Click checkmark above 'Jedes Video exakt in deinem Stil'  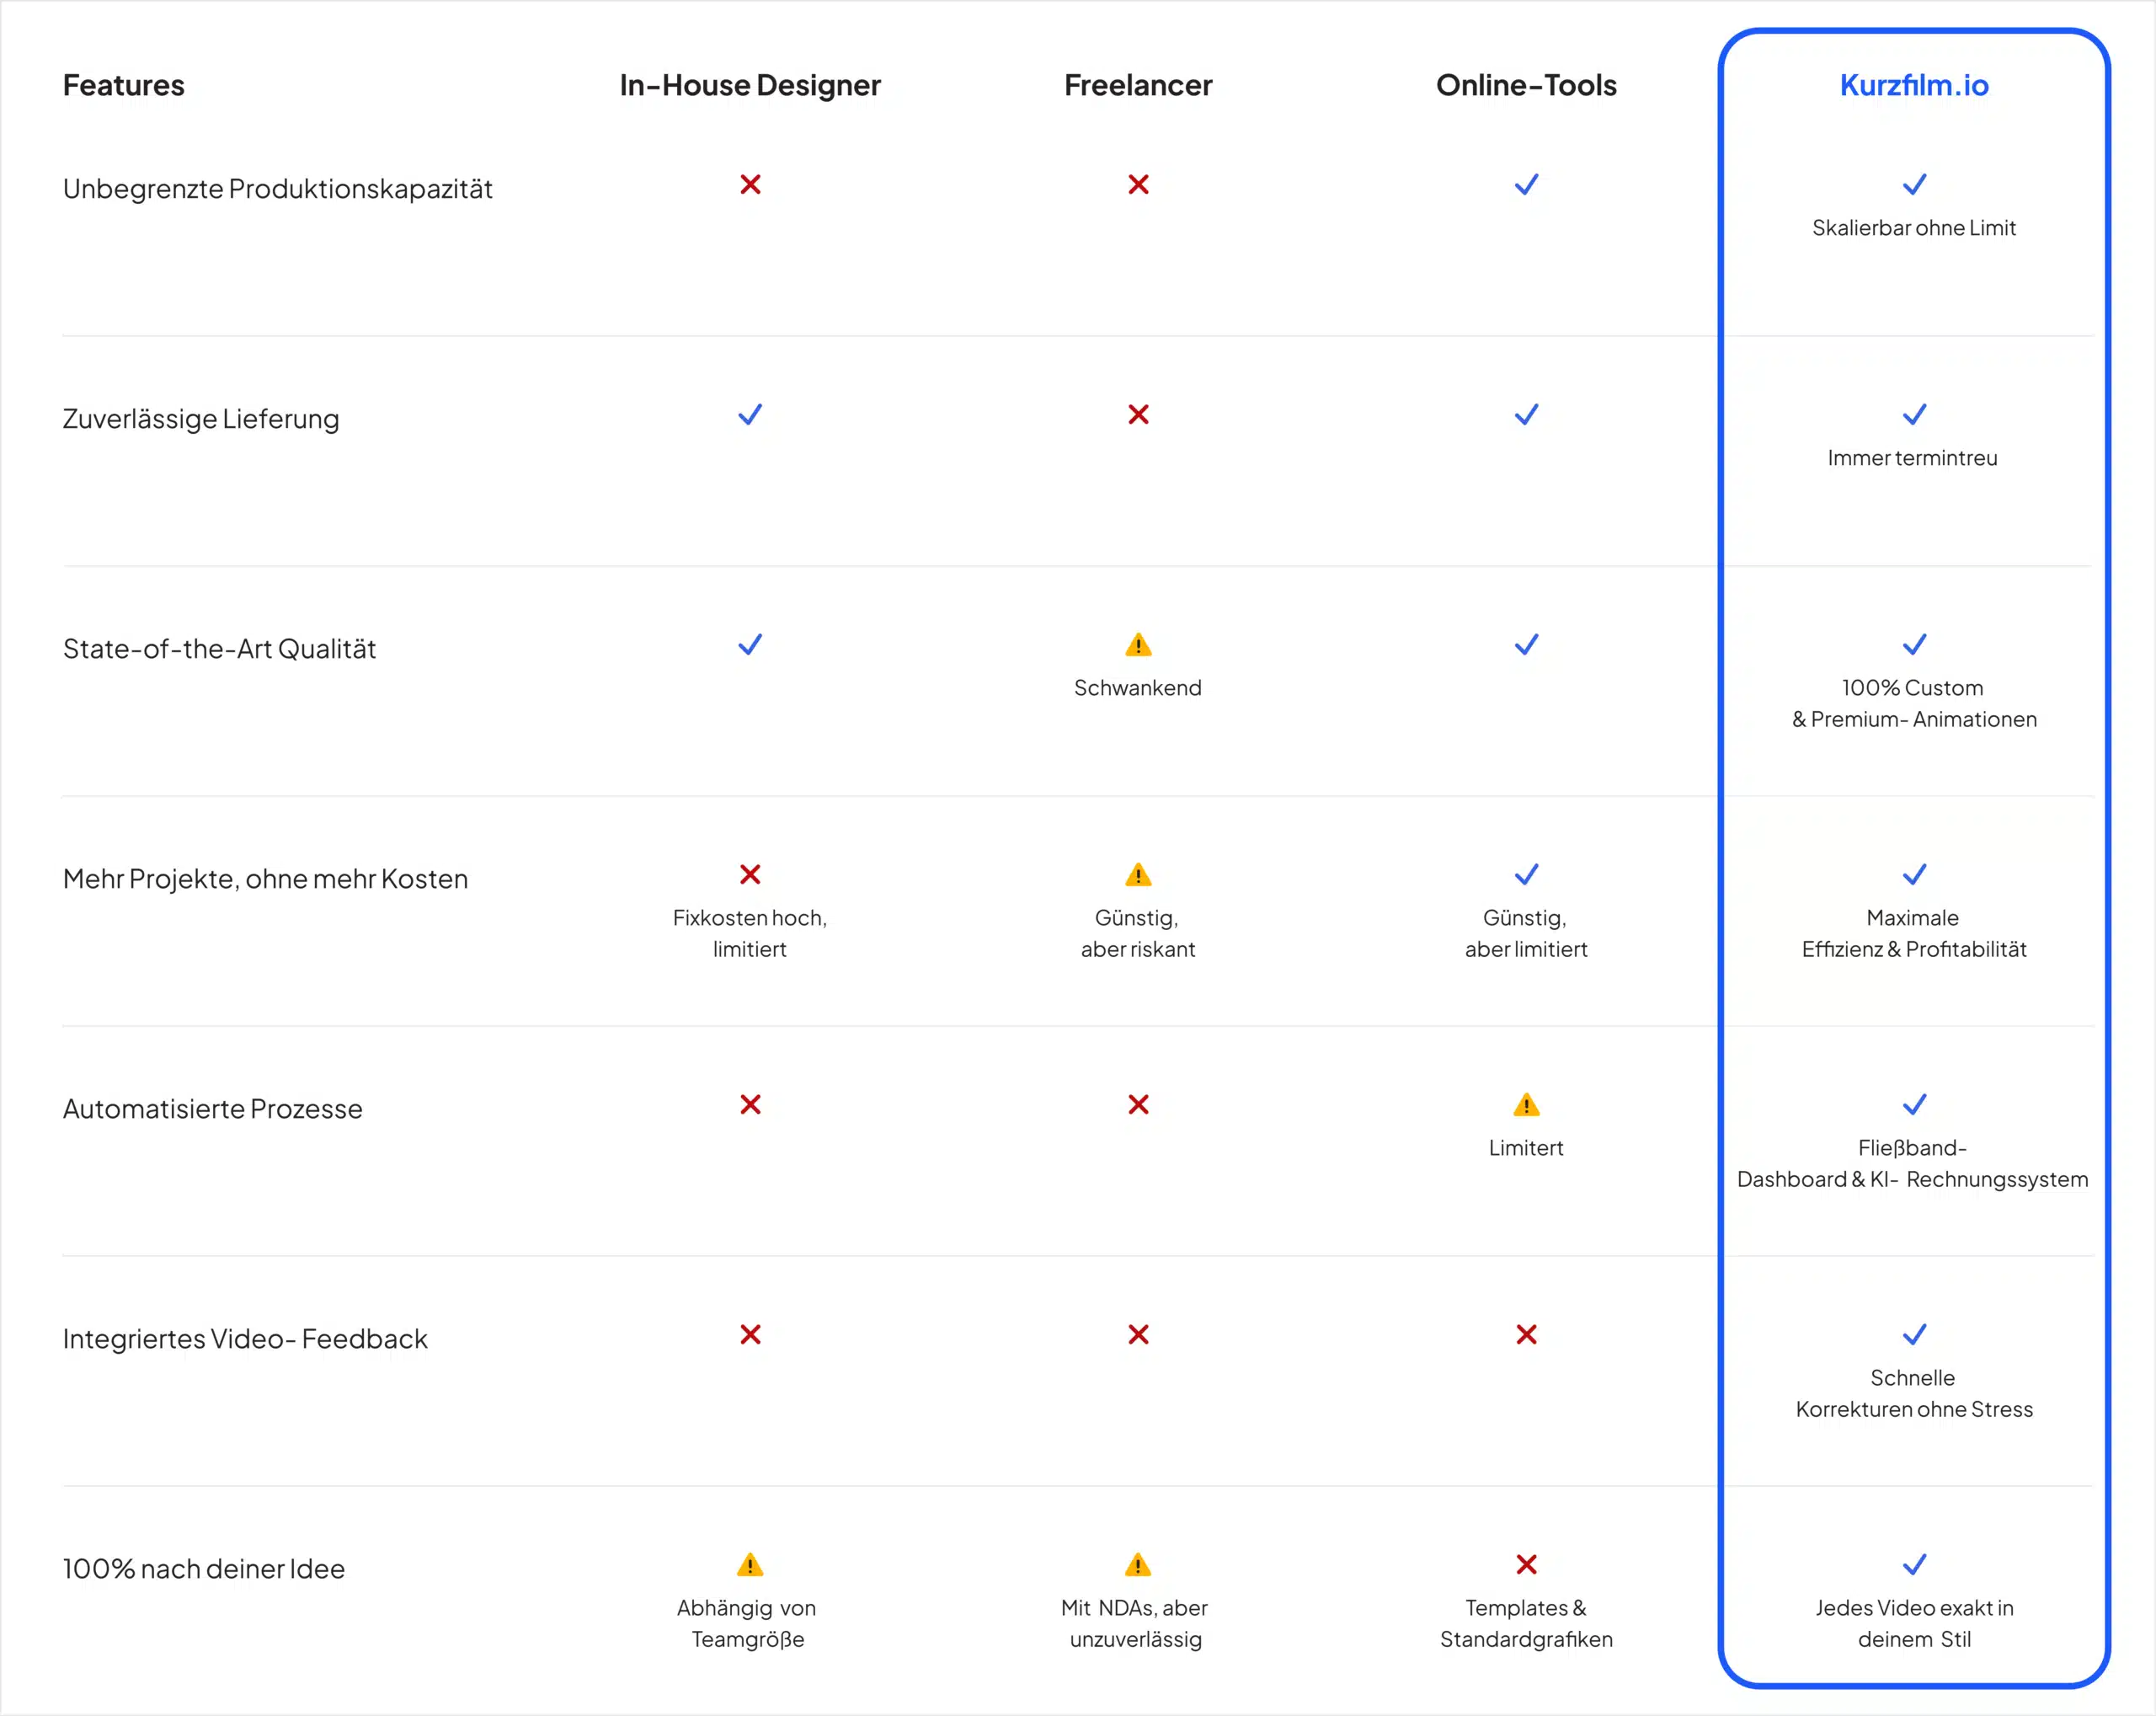[x=1914, y=1564]
